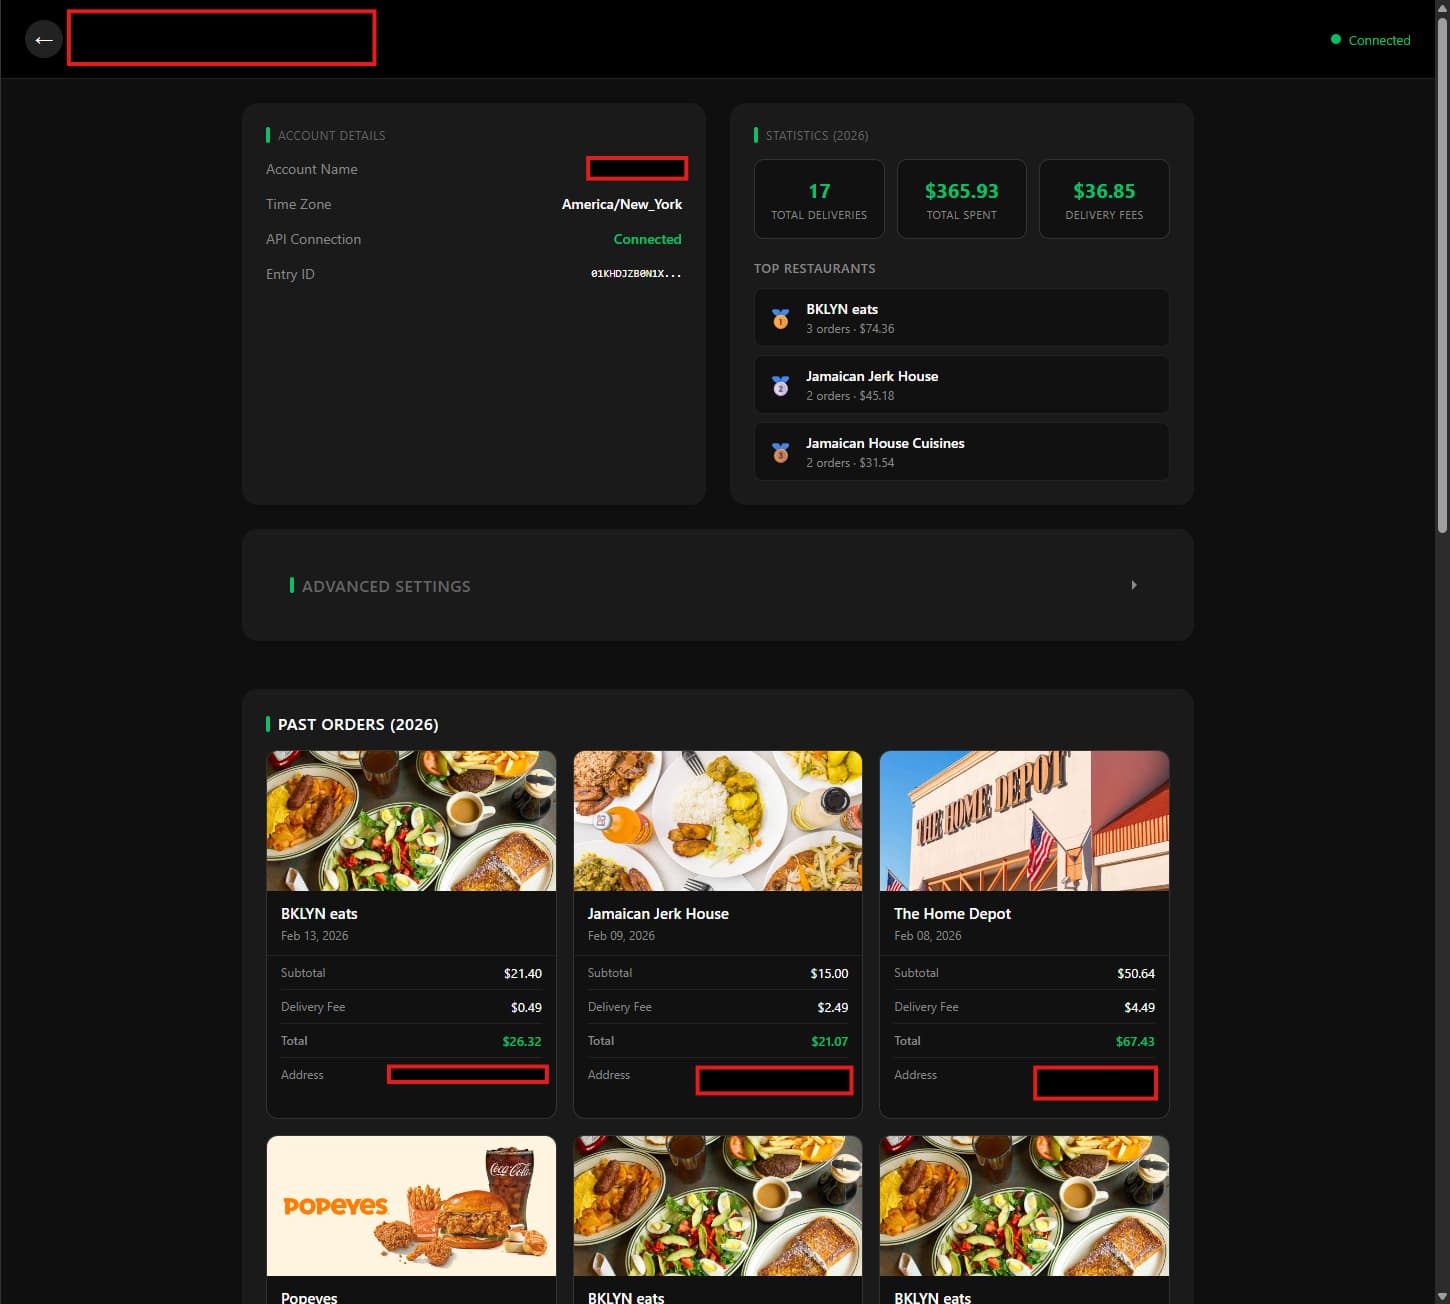Select the 17 Total Deliveries stat card
Viewport: 1450px width, 1304px height.
pos(819,199)
